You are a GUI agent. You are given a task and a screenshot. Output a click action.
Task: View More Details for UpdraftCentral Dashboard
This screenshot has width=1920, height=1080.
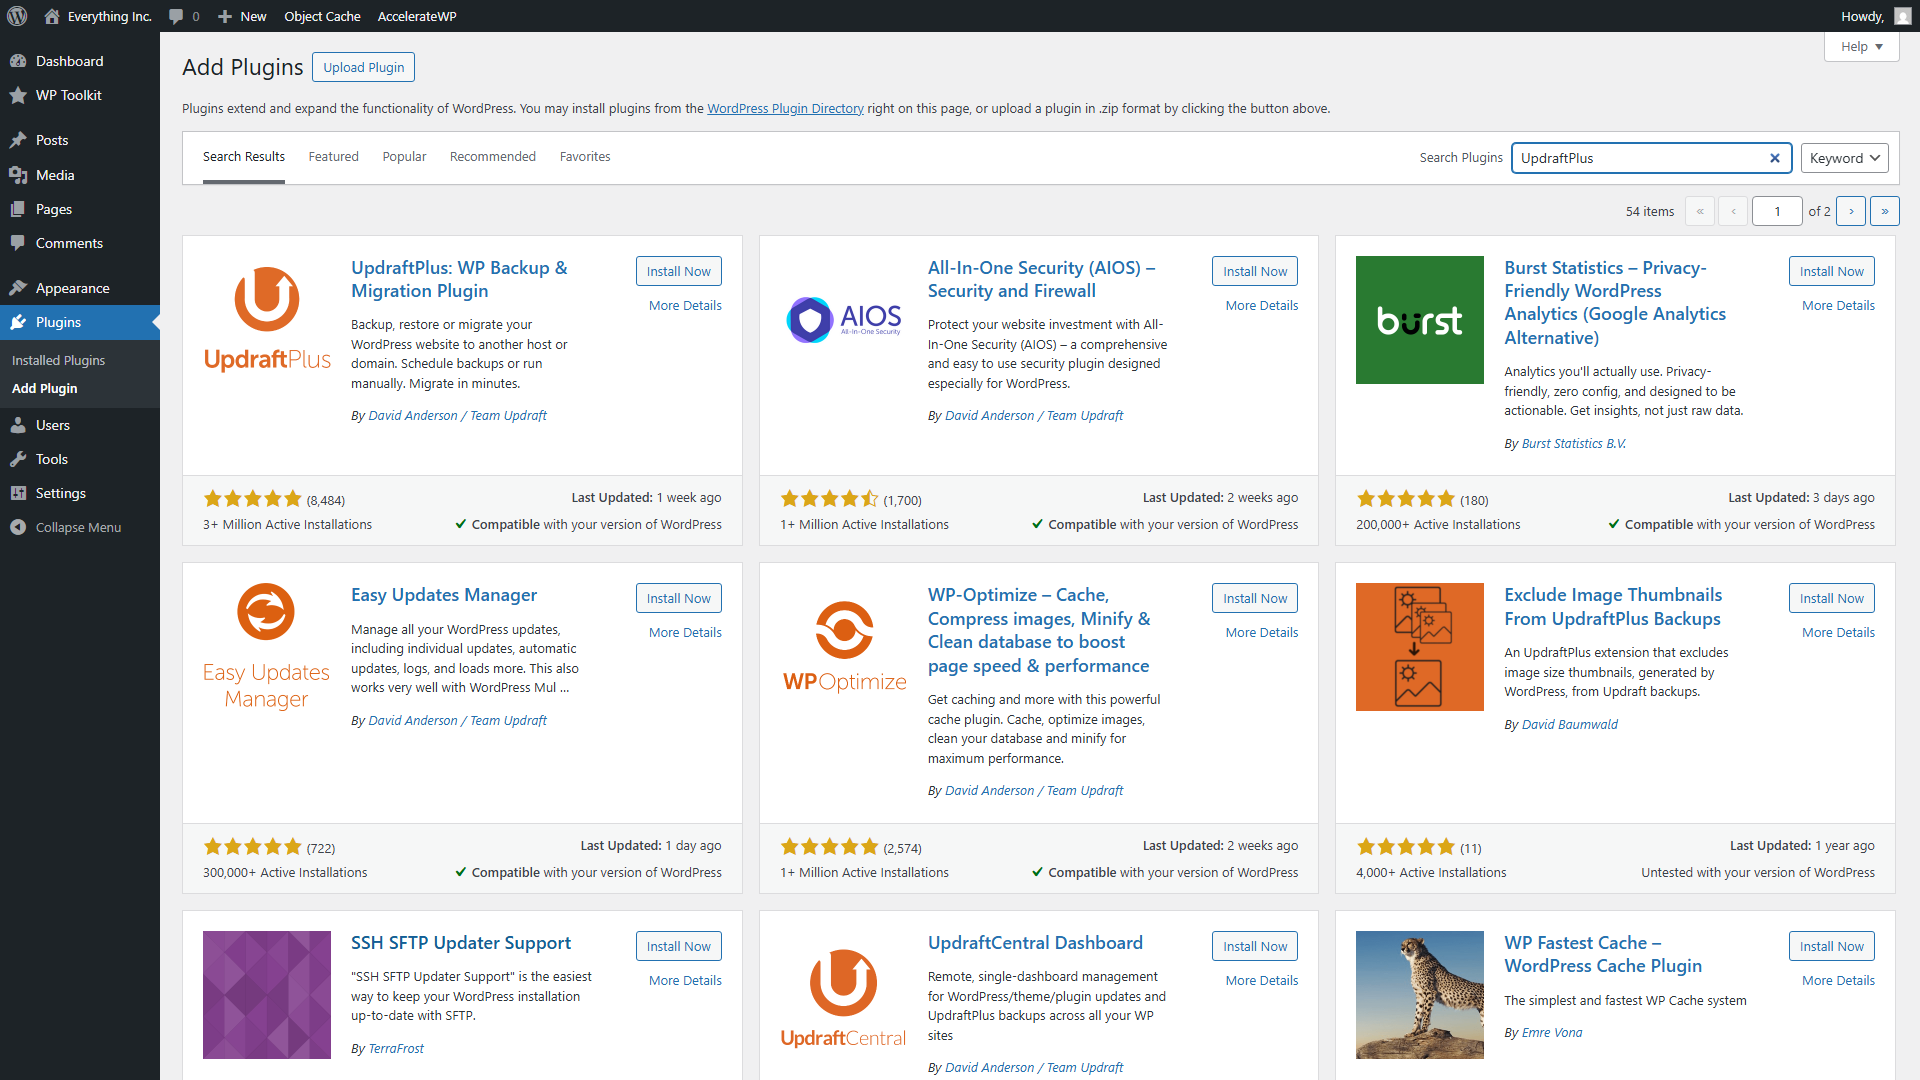[1261, 981]
